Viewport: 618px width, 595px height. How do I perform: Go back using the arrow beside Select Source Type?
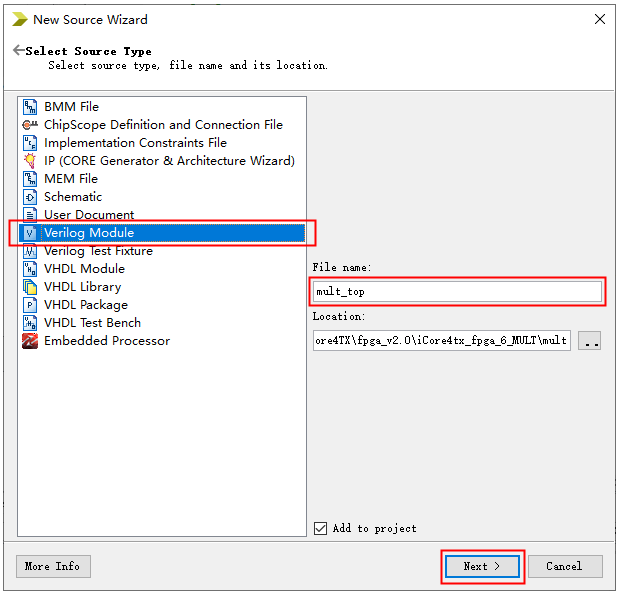(18, 50)
